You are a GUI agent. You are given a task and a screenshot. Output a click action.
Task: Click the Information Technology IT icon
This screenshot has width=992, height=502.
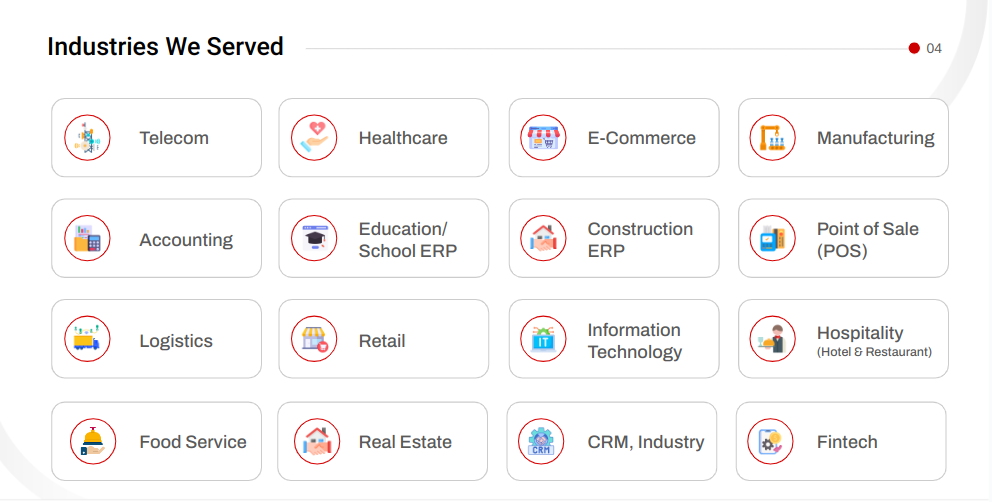click(x=543, y=340)
